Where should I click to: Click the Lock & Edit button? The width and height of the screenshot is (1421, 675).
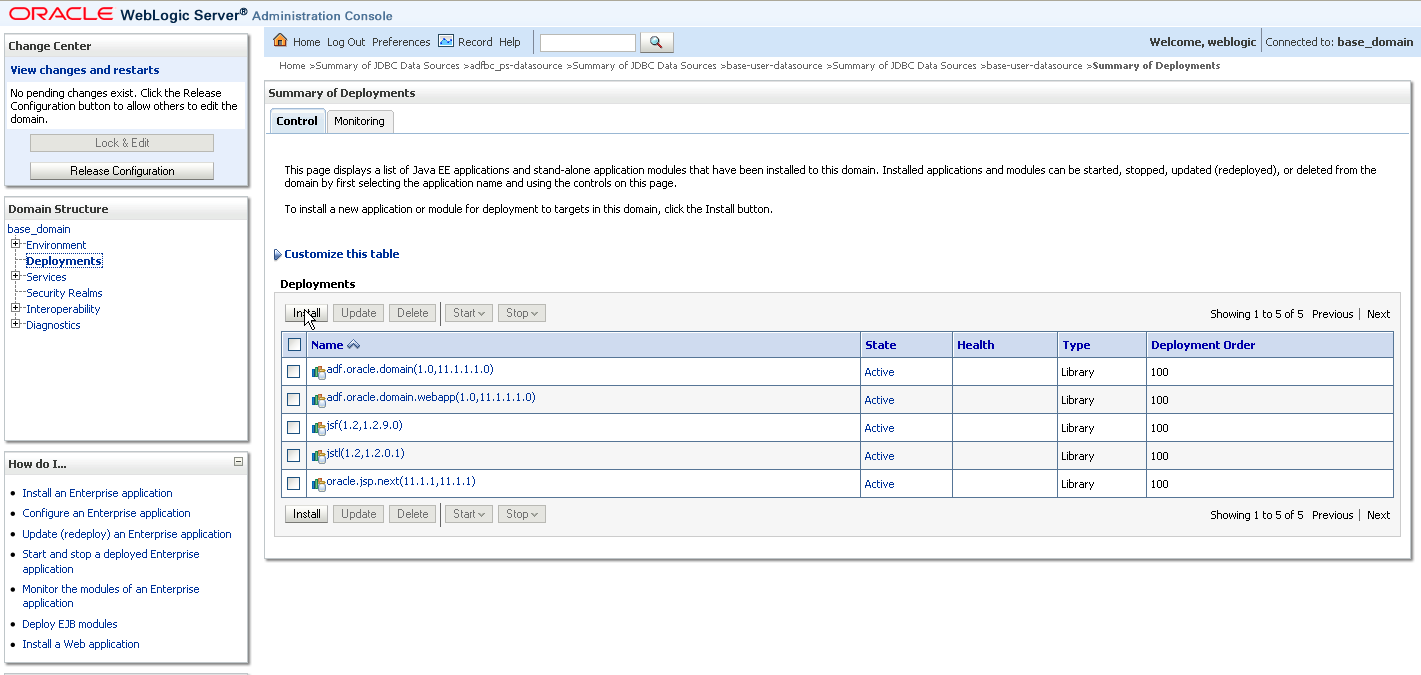point(122,143)
